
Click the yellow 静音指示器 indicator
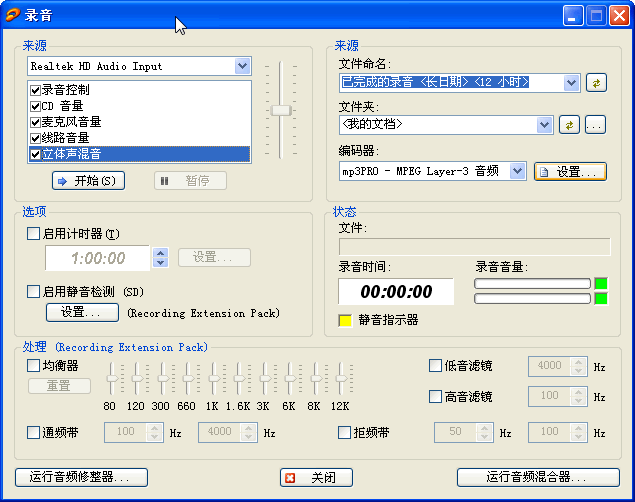[x=345, y=320]
